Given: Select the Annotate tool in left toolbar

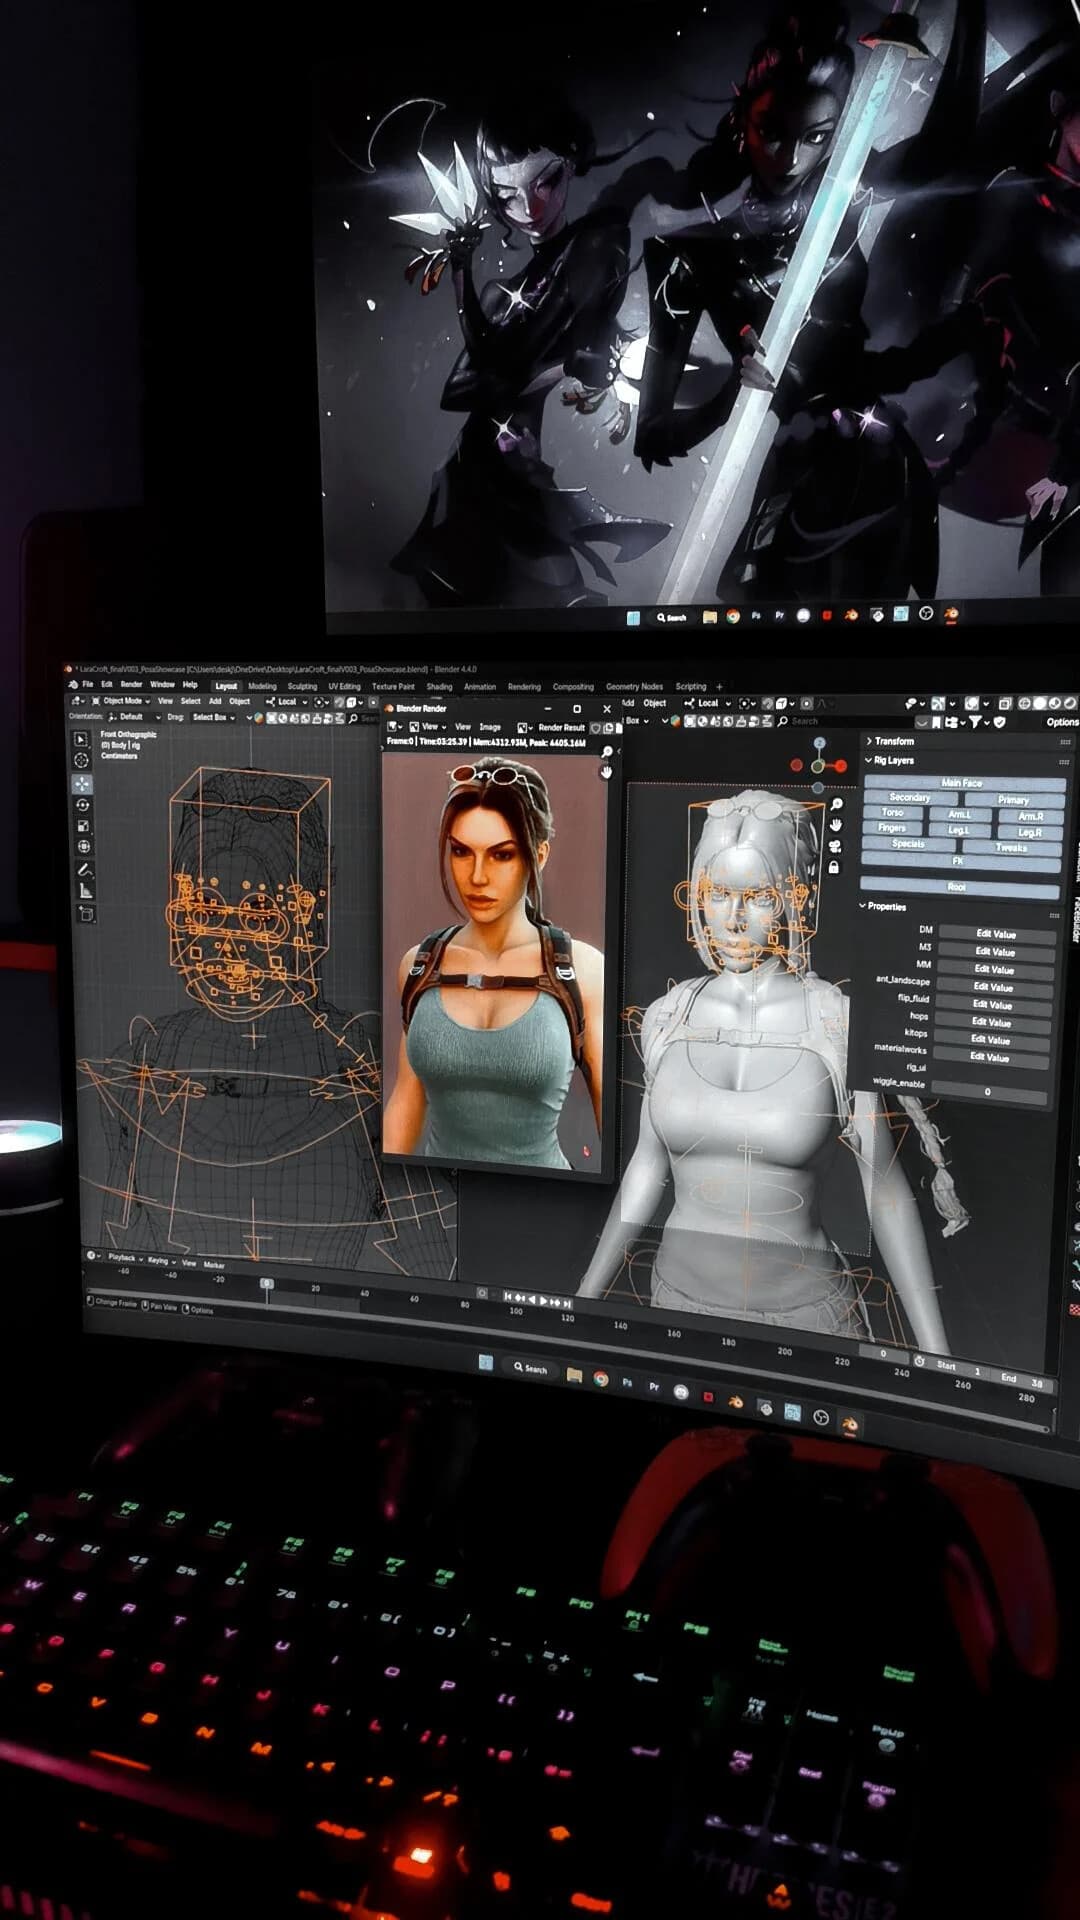Looking at the screenshot, I should pos(85,870).
